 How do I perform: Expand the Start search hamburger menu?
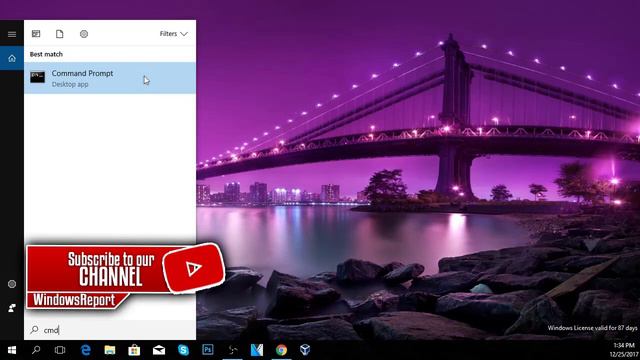(12, 34)
